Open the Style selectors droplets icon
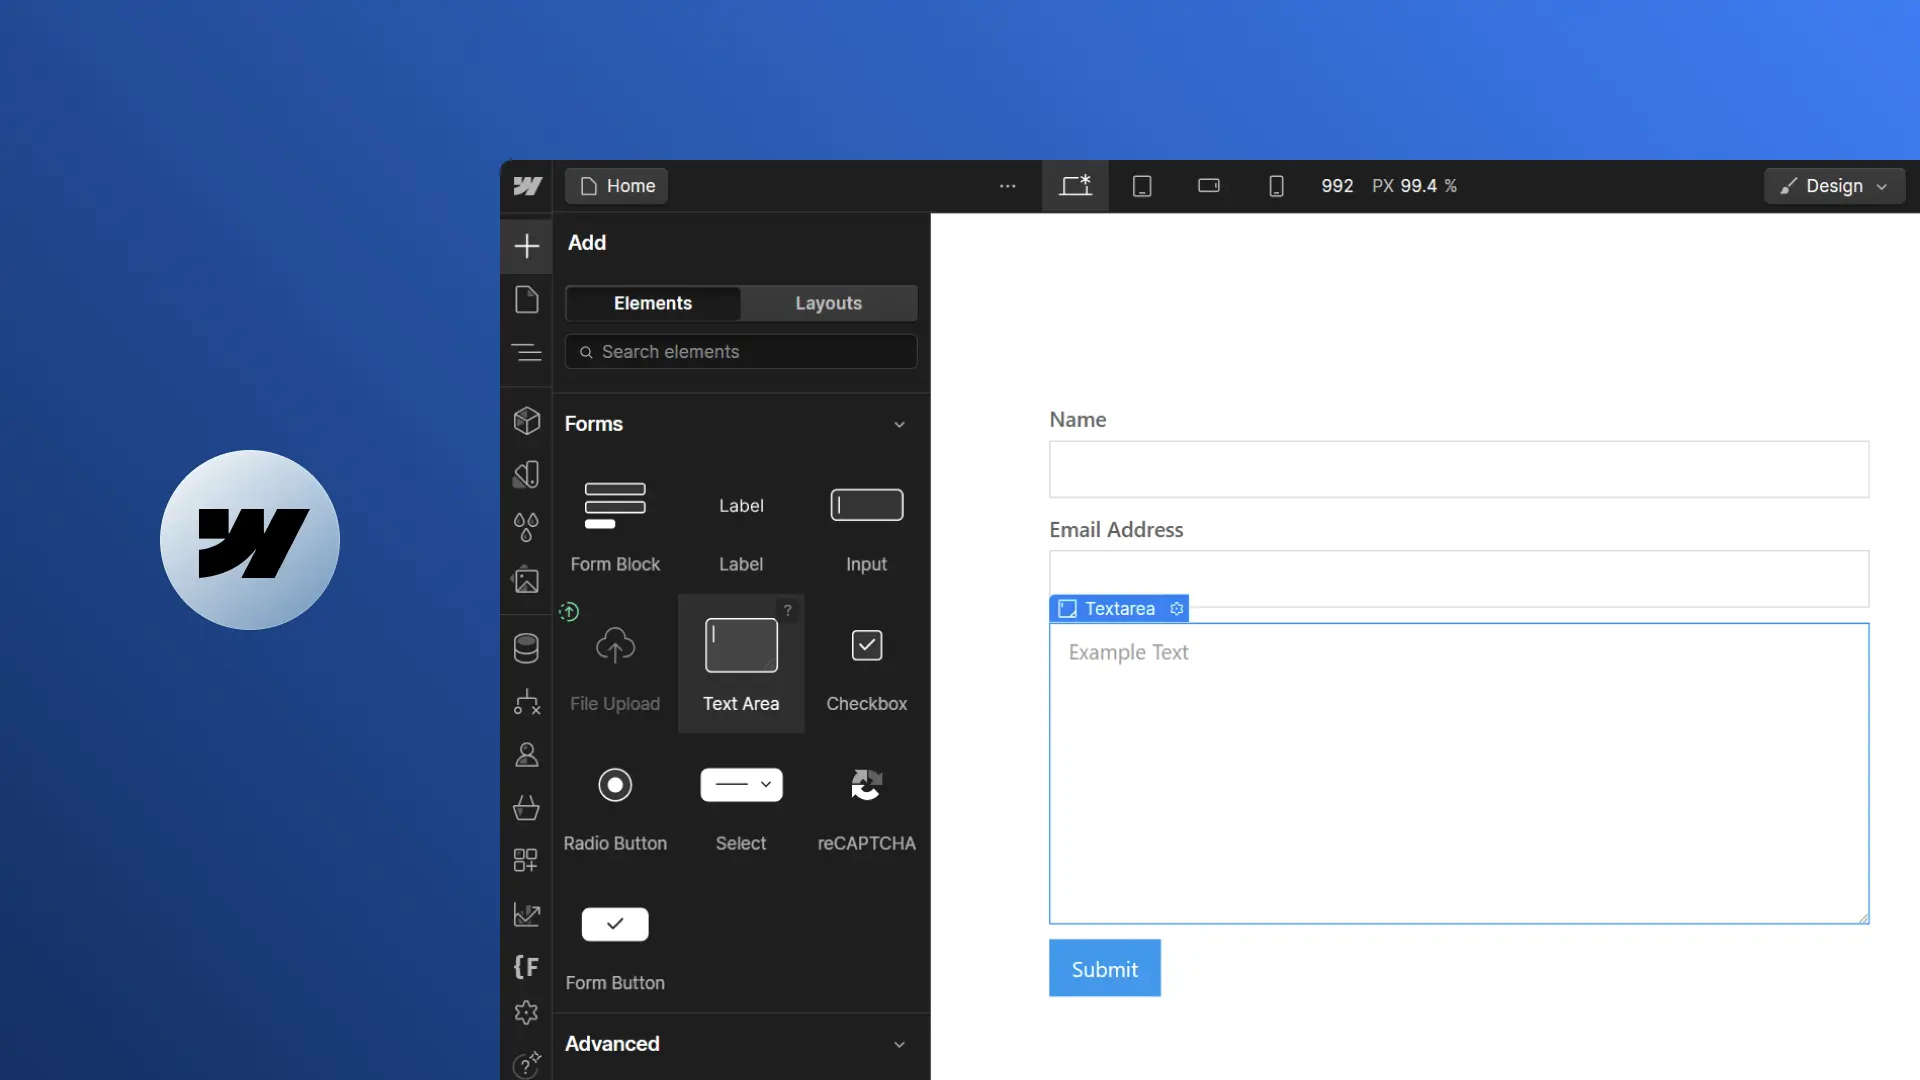The image size is (1920, 1080). [527, 527]
